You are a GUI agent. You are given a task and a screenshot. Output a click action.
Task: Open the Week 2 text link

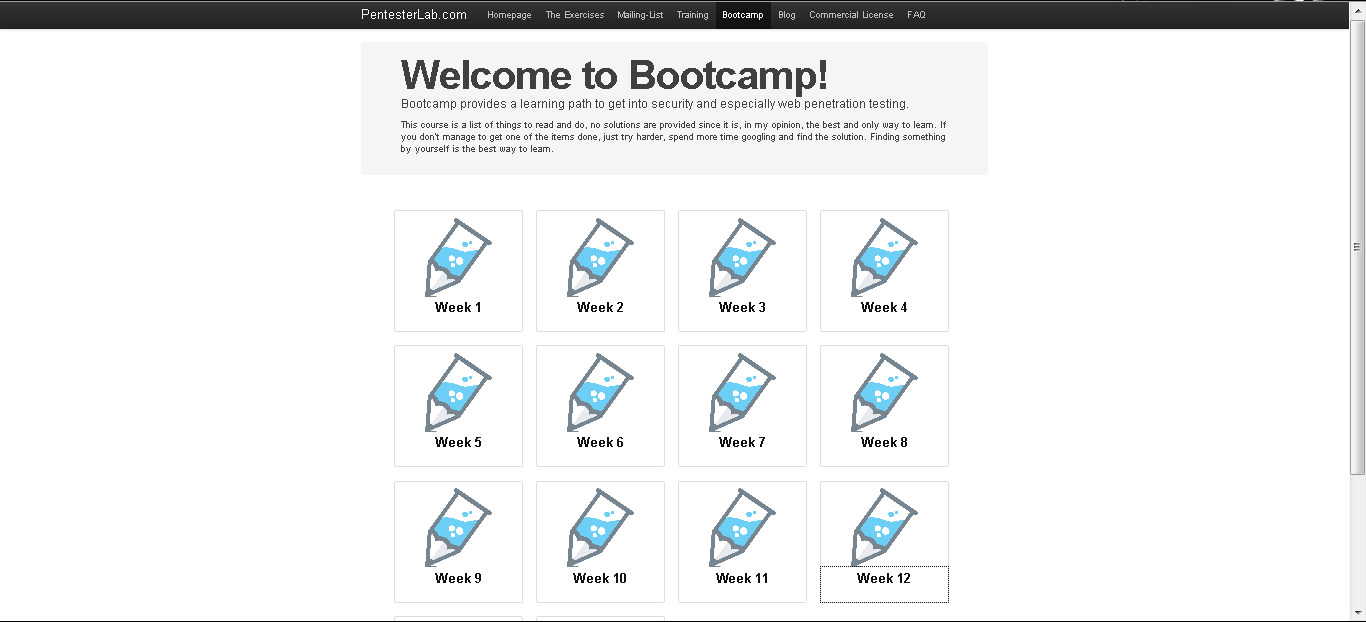(x=600, y=307)
